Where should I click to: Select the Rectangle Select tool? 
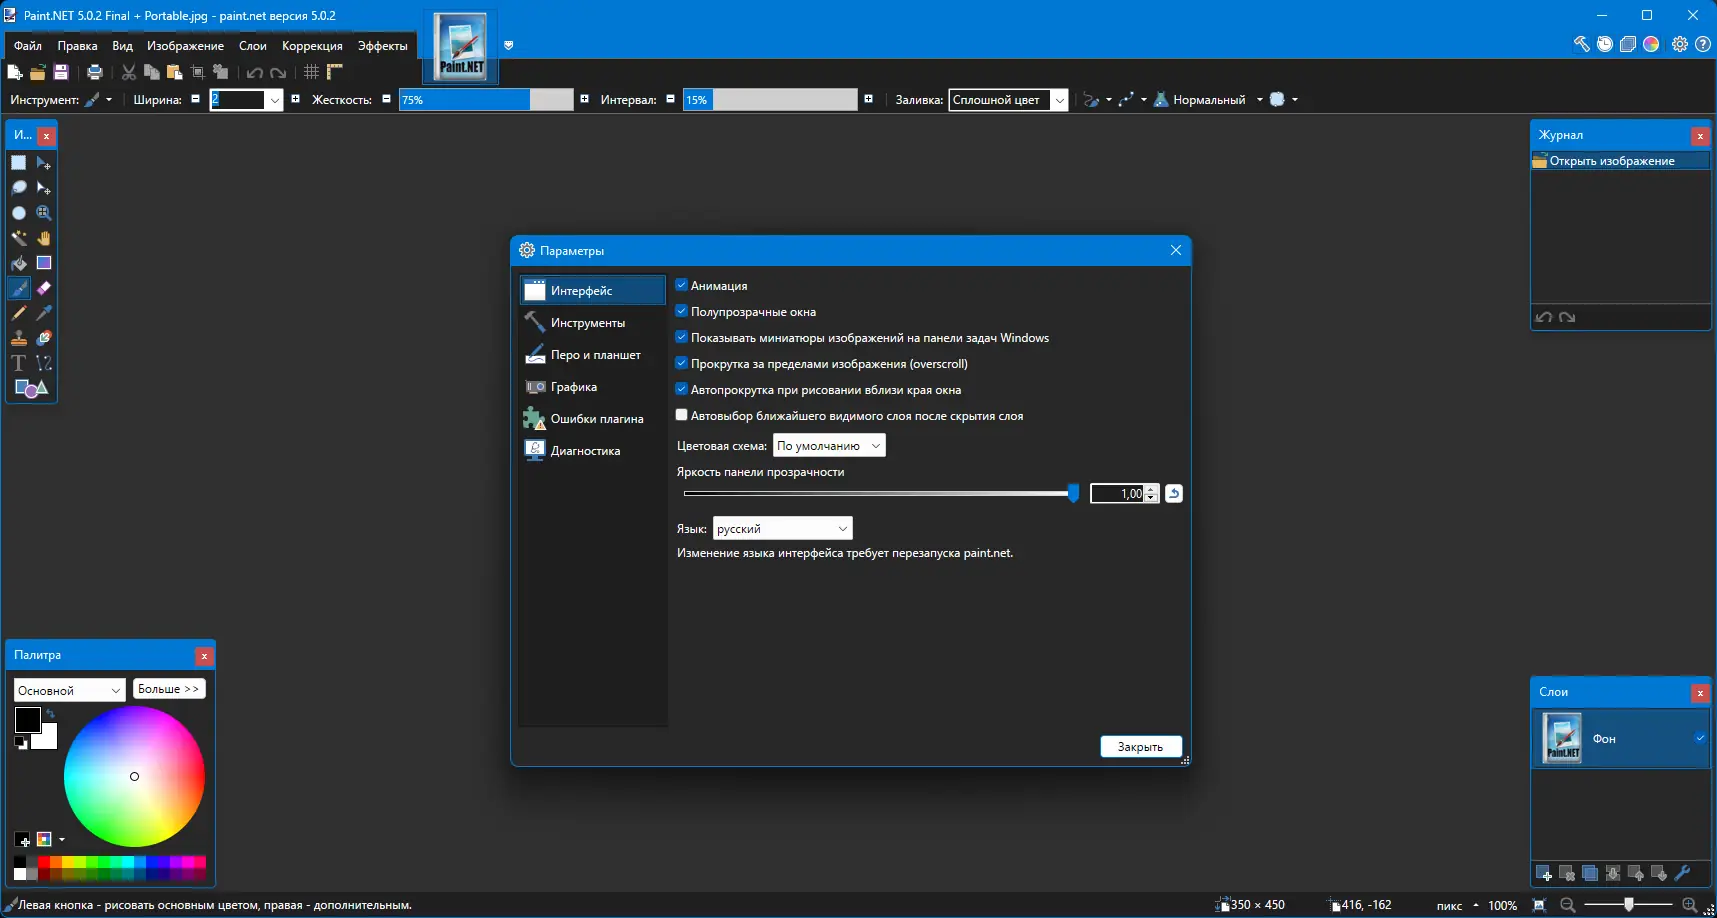pos(19,163)
